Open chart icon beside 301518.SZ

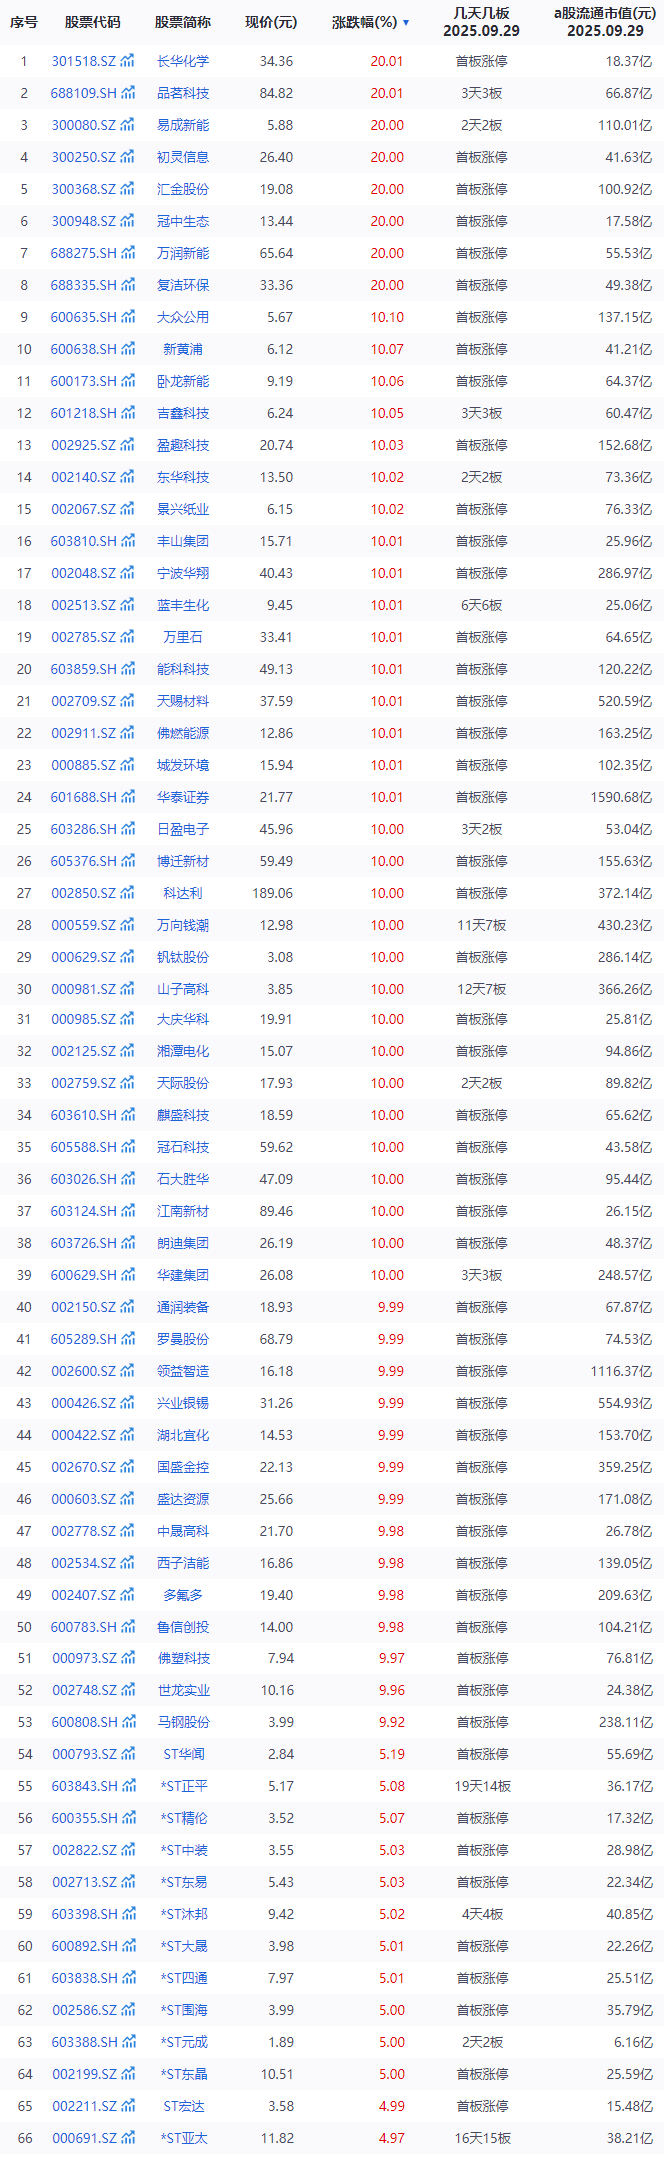[x=128, y=61]
